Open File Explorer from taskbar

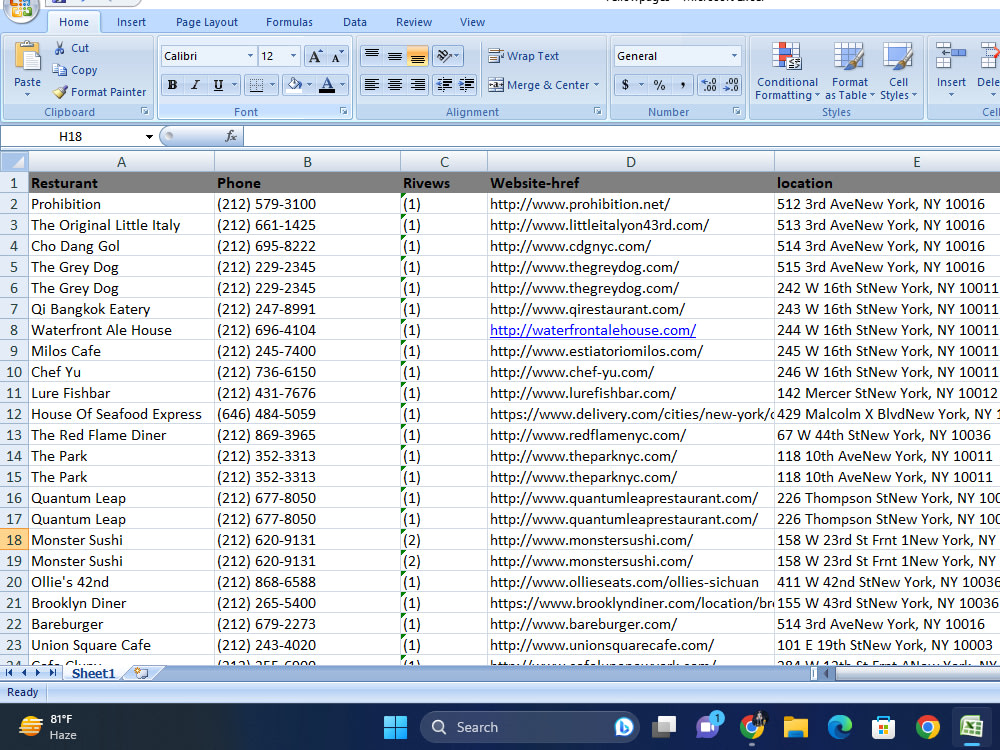795,727
